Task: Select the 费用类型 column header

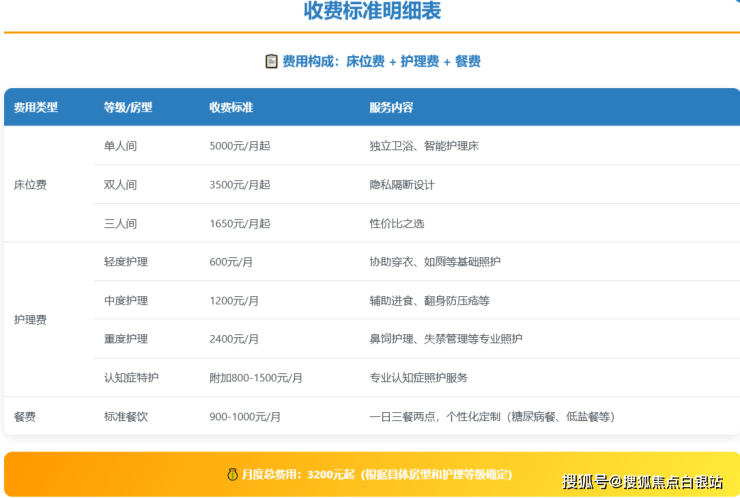Action: tap(36, 107)
